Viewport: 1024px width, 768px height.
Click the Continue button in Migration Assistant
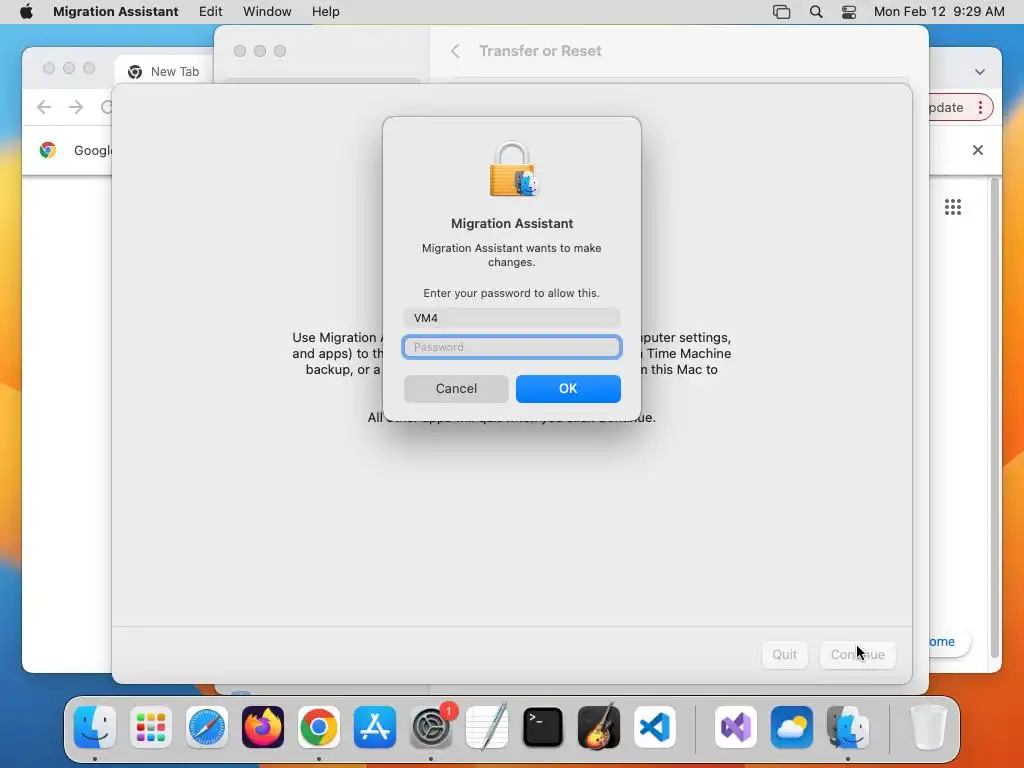857,654
